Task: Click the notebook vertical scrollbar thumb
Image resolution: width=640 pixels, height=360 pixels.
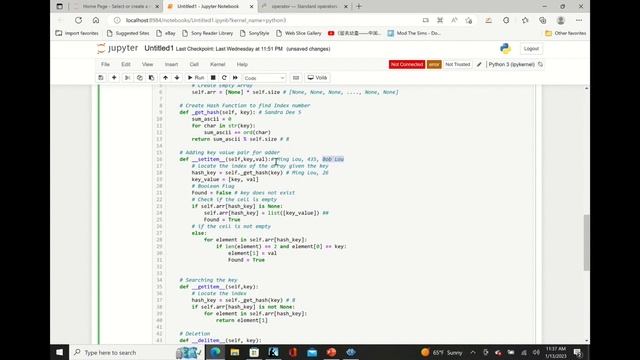Action: point(587,242)
